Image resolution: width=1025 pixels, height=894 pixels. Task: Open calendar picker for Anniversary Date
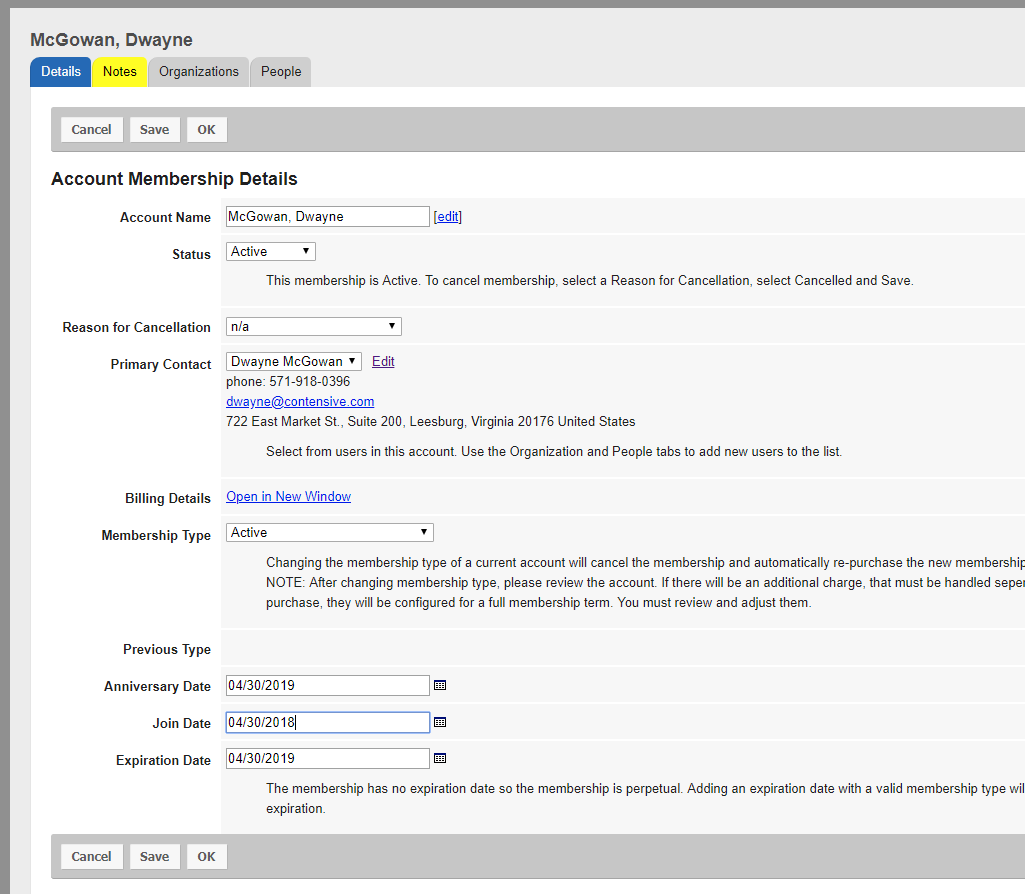(x=440, y=686)
